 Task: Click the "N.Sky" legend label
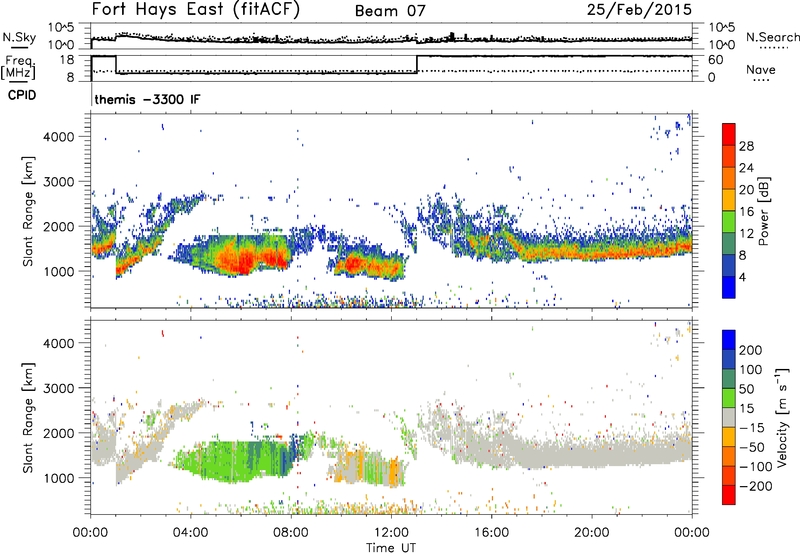click(x=19, y=38)
